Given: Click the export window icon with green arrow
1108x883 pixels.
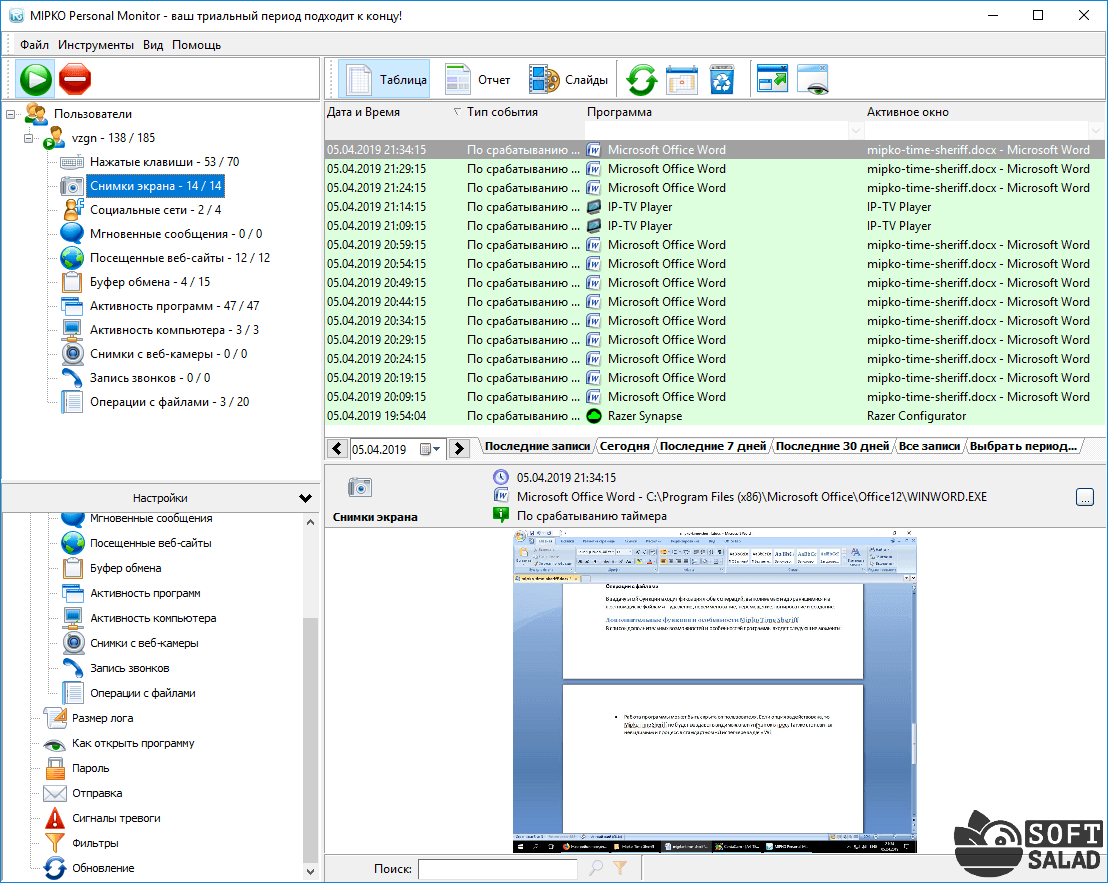Looking at the screenshot, I should (x=773, y=79).
